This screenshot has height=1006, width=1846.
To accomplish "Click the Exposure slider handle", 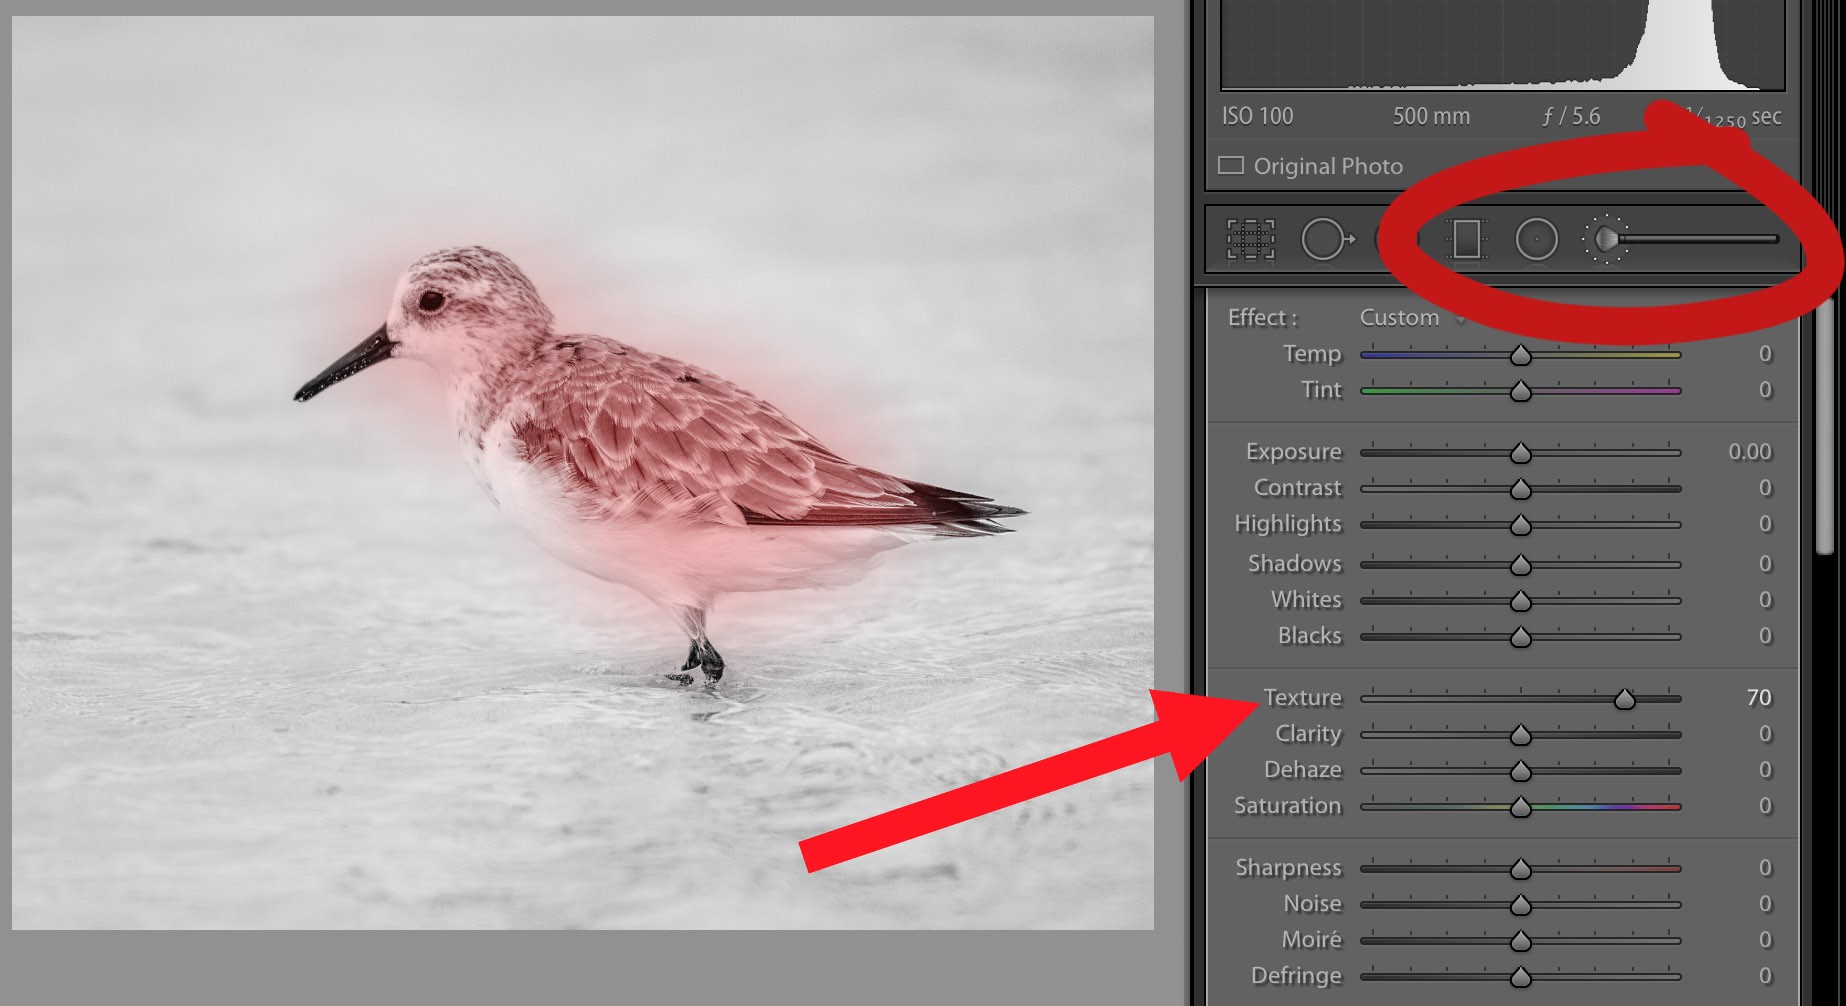I will click(x=1521, y=453).
